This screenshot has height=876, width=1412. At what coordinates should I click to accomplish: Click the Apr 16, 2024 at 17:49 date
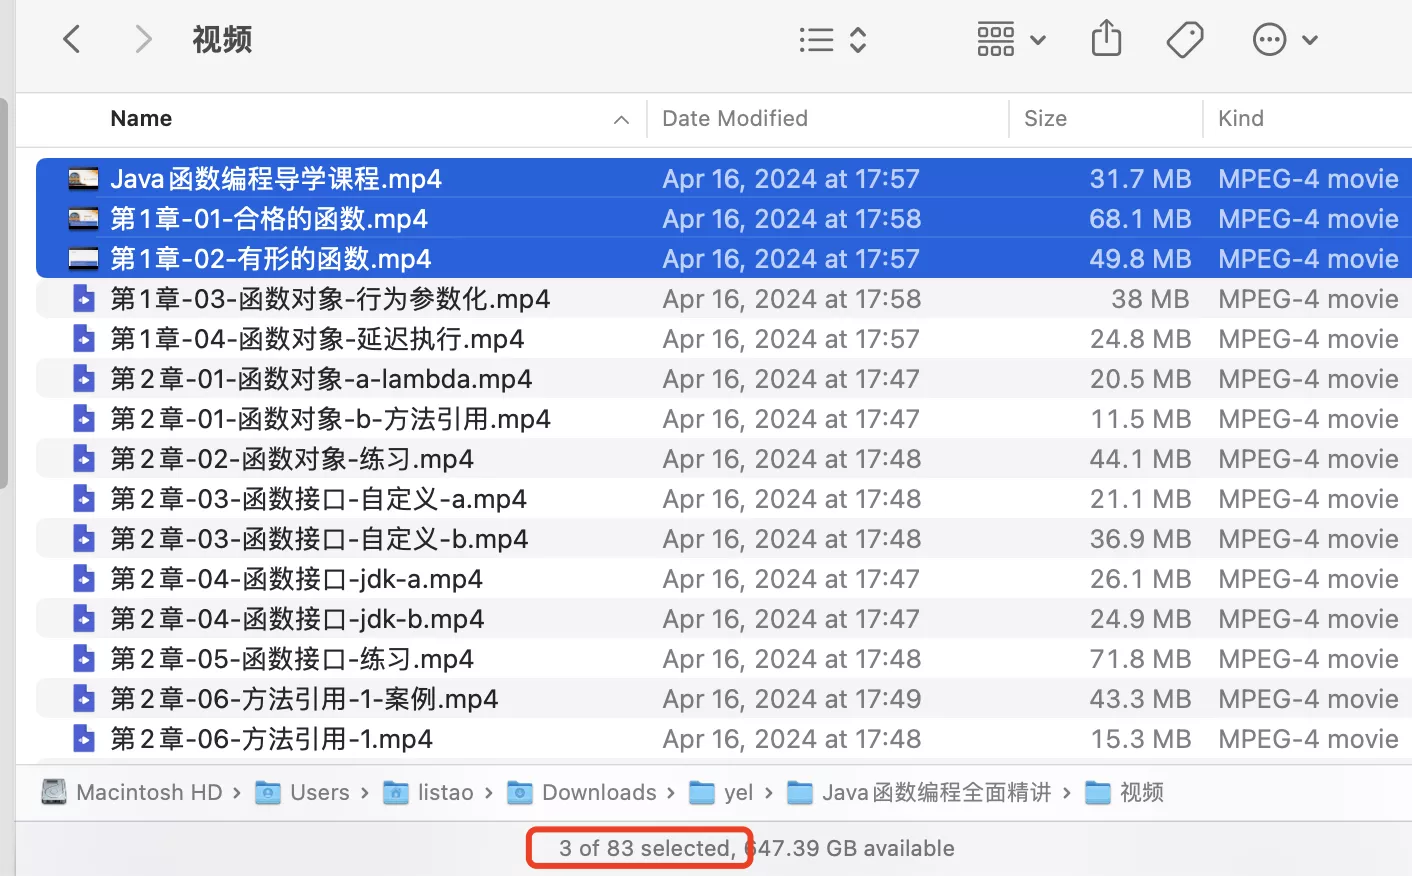[x=792, y=699]
